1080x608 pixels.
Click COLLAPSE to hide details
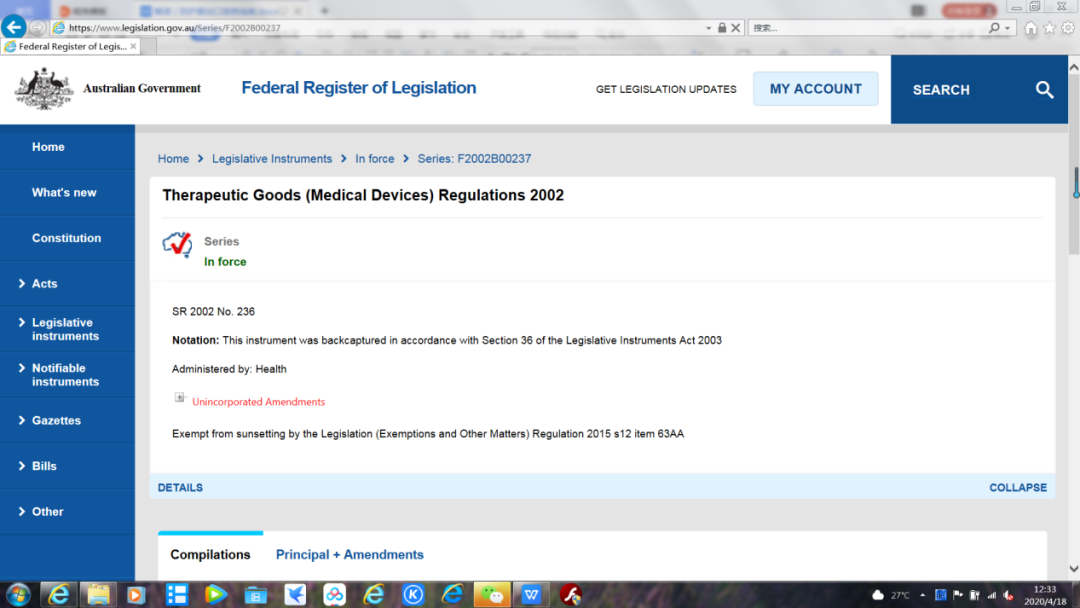pos(1017,488)
